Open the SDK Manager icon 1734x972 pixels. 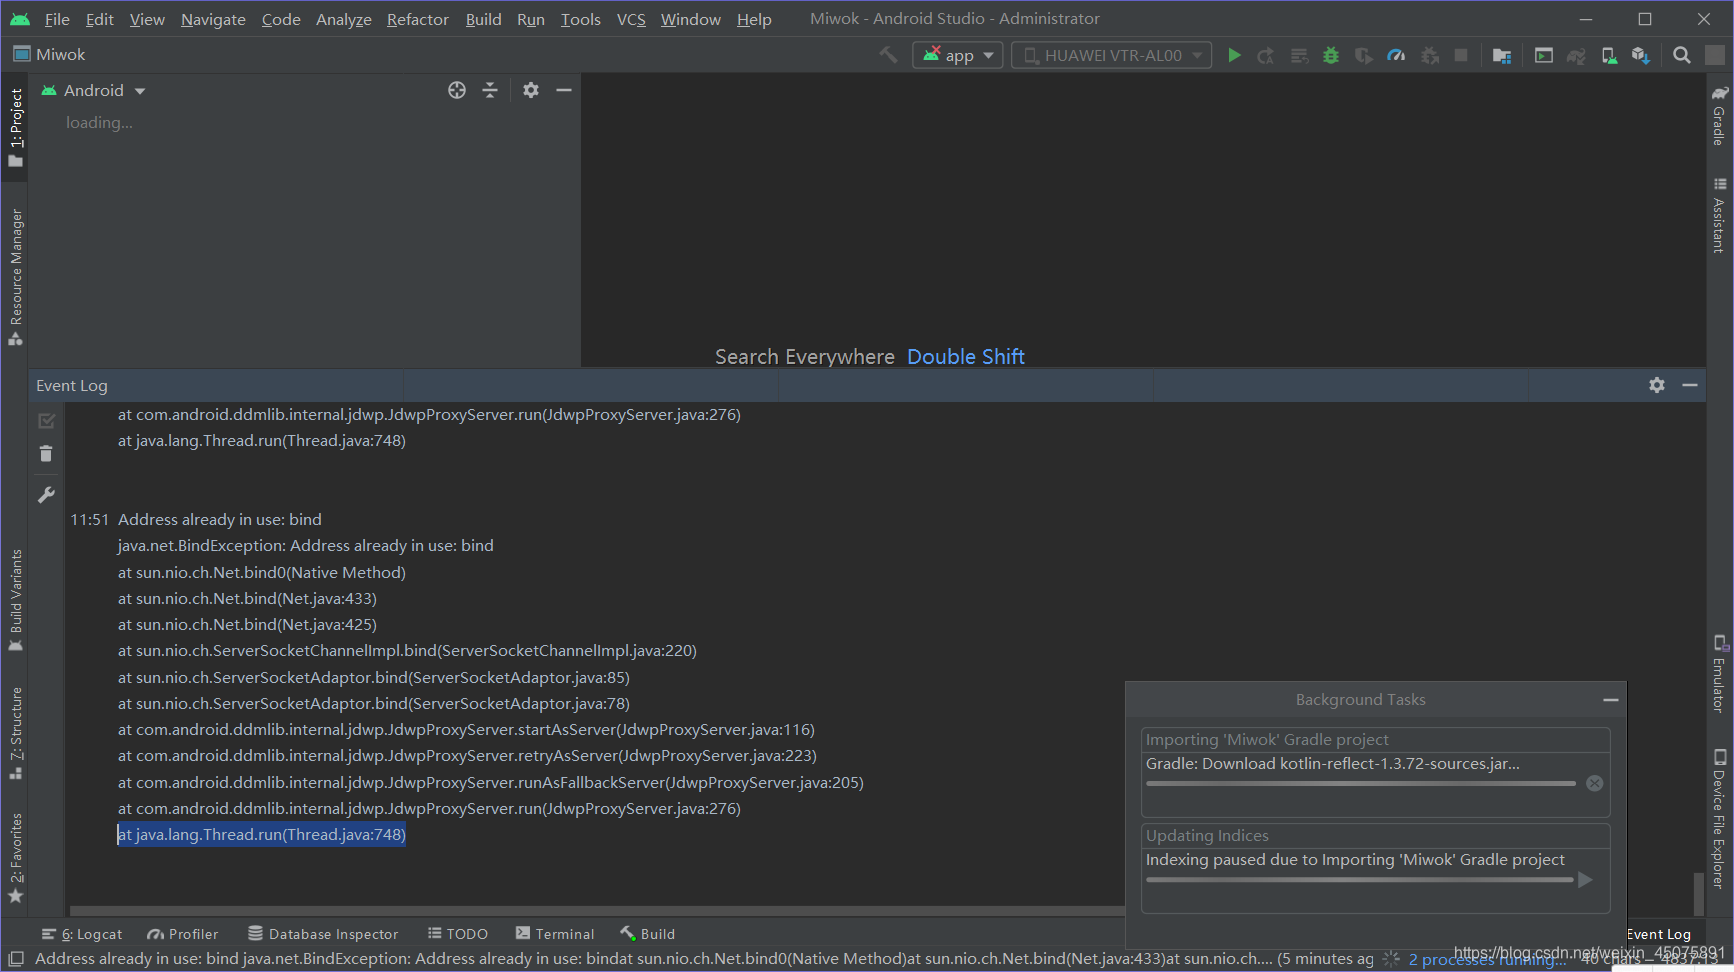1640,55
